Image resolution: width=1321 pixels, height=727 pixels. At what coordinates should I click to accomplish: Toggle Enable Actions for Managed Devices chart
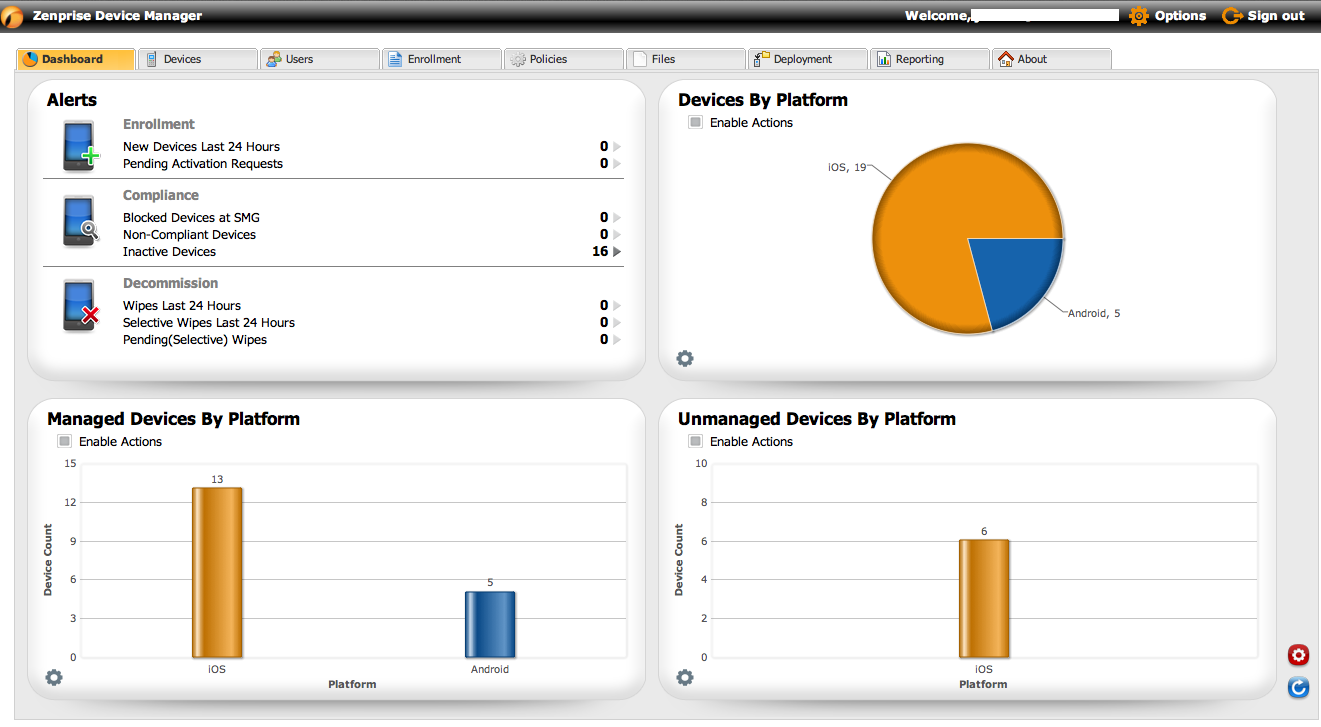point(65,441)
